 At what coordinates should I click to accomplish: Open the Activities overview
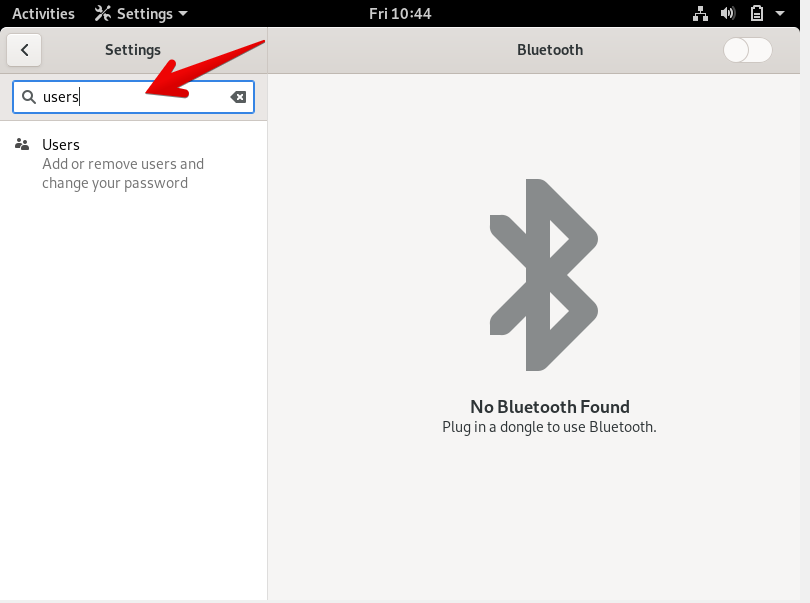click(x=43, y=14)
